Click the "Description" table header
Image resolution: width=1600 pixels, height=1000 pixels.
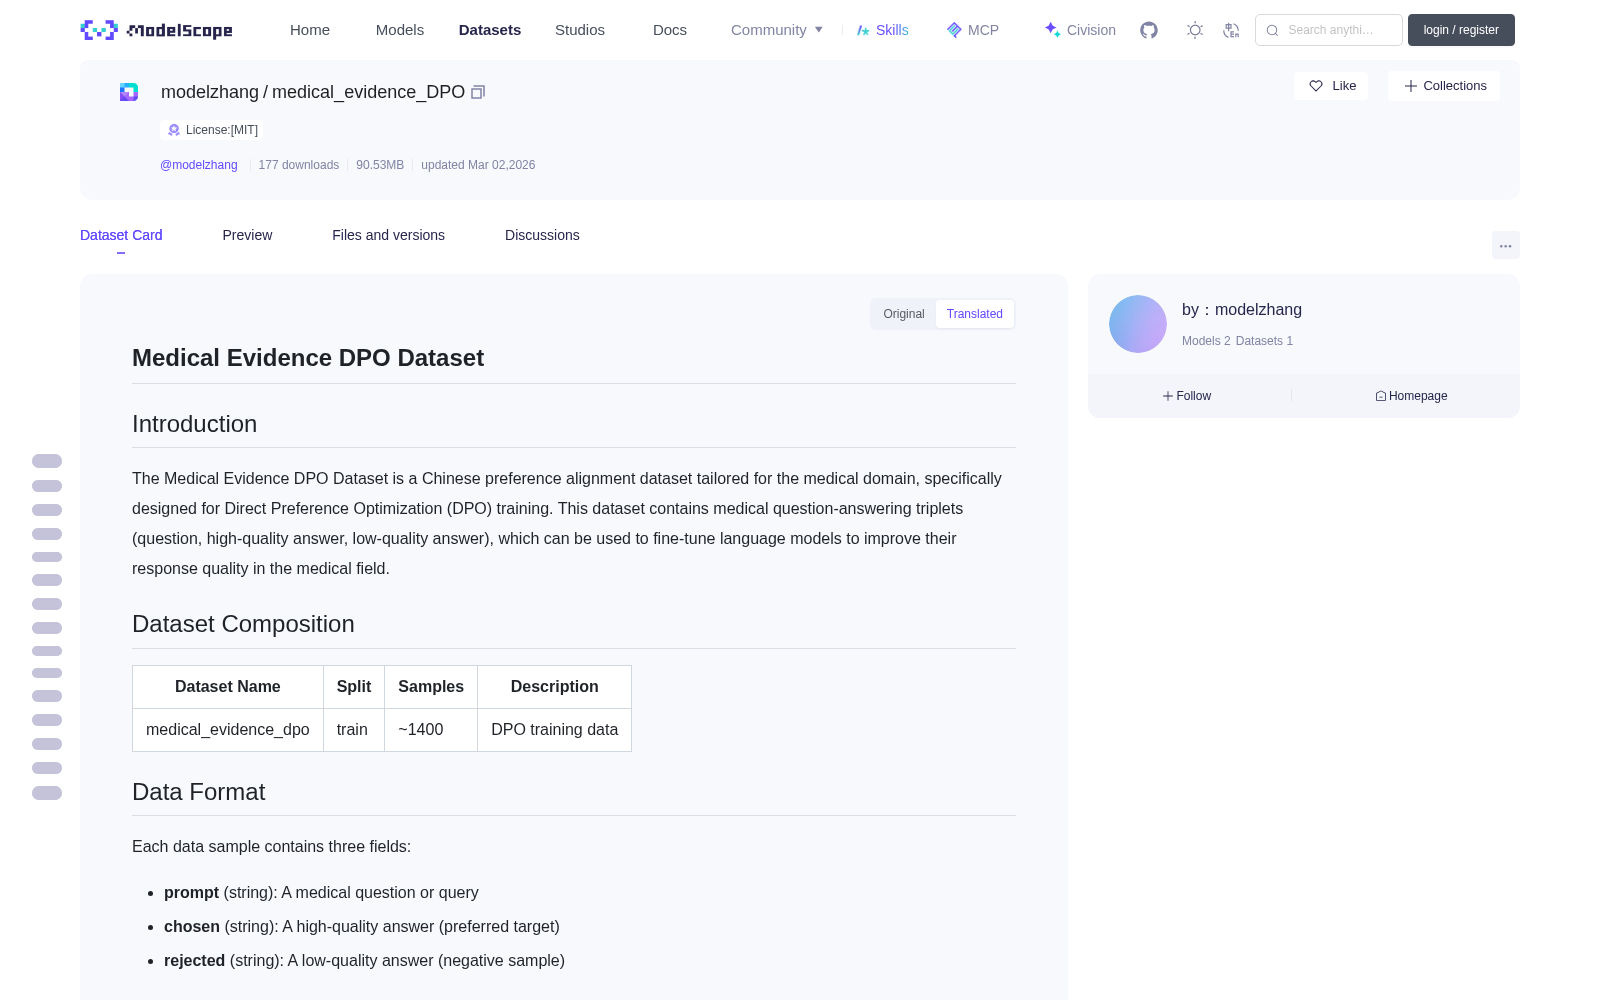pyautogui.click(x=555, y=687)
